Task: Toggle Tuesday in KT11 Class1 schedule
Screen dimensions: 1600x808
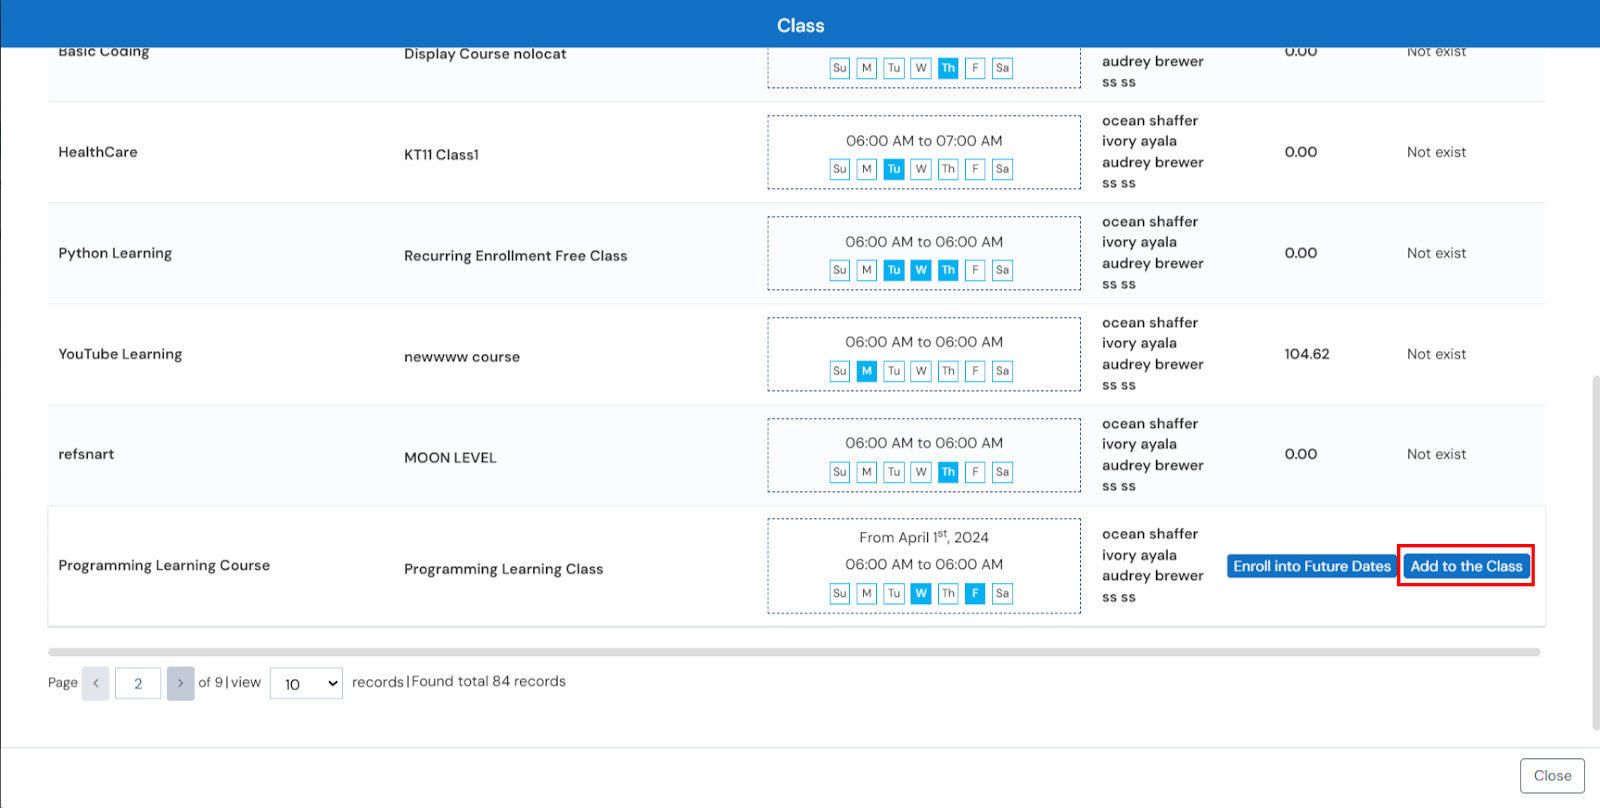Action: point(894,169)
